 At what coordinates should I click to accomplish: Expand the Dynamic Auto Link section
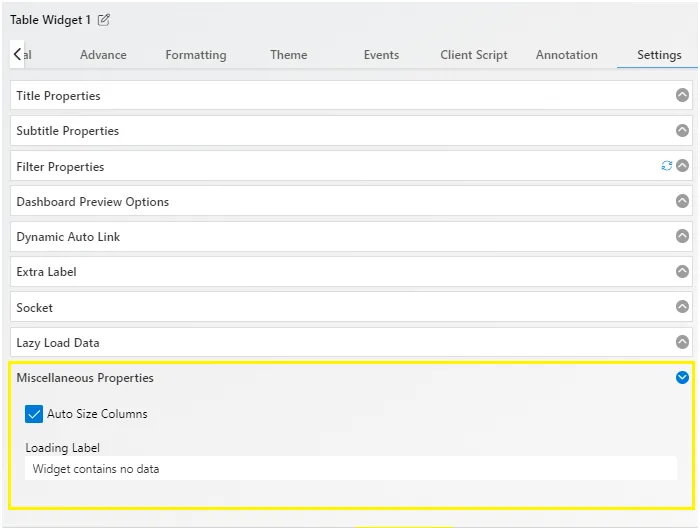682,236
